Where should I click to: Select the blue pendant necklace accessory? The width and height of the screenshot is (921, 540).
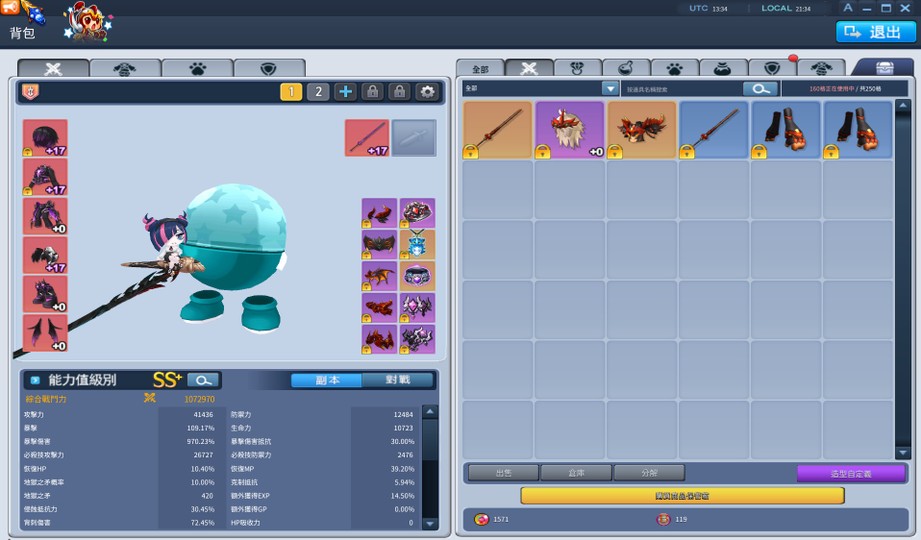[418, 244]
